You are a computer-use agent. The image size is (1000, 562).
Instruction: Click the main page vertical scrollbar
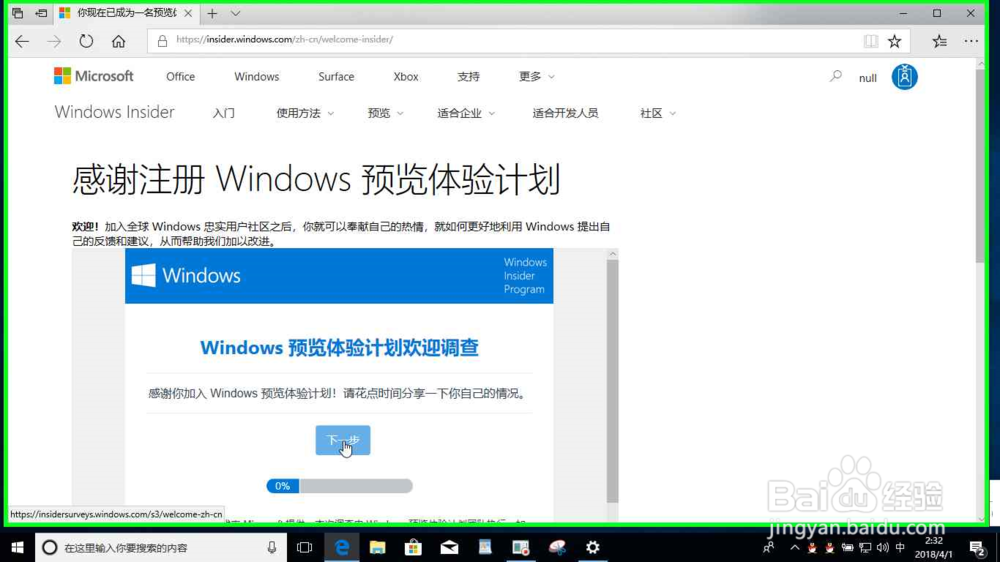tap(980, 166)
